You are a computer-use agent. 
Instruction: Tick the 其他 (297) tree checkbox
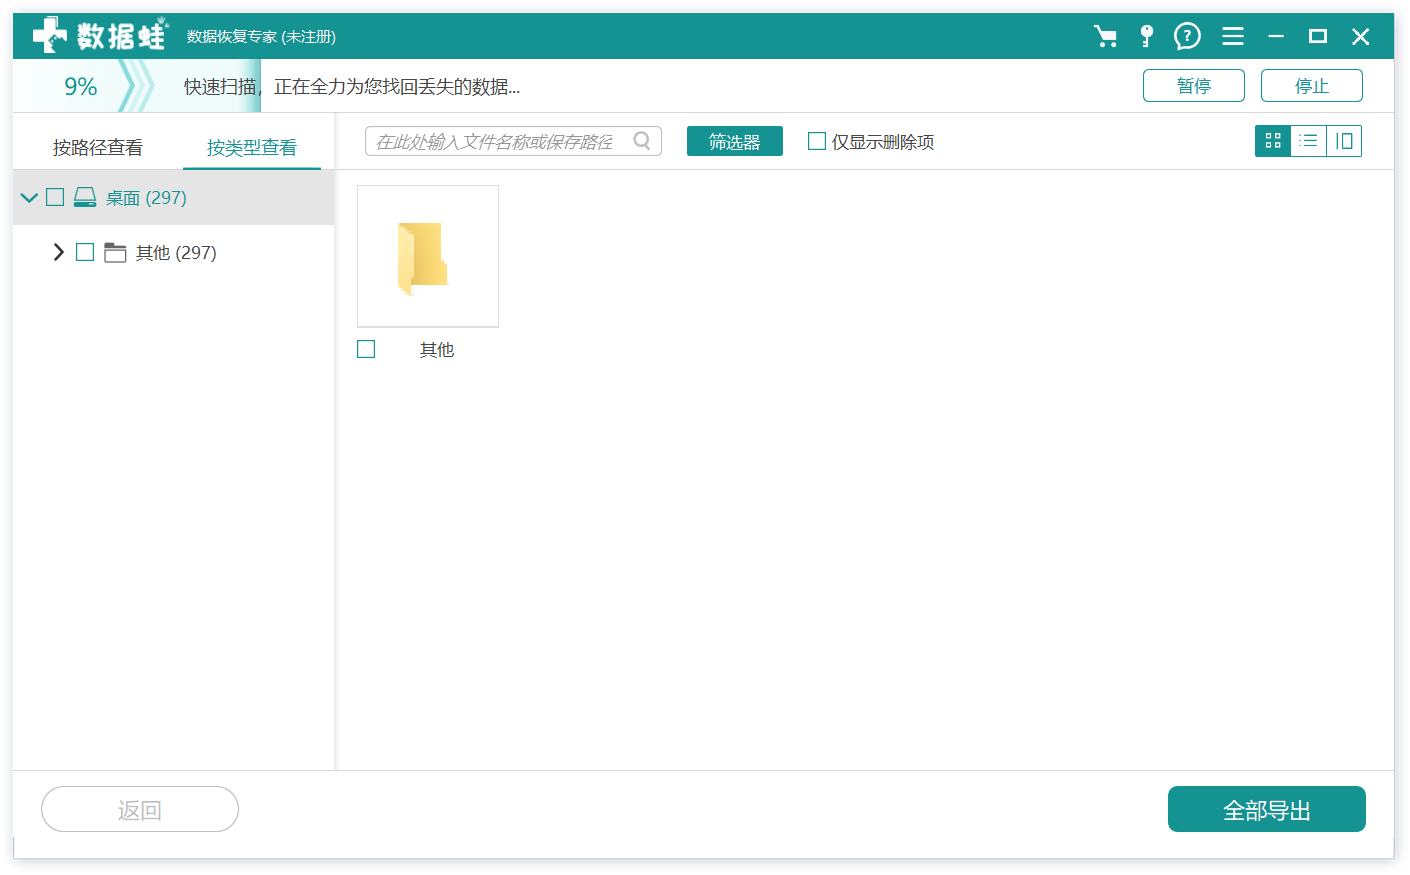click(x=85, y=252)
